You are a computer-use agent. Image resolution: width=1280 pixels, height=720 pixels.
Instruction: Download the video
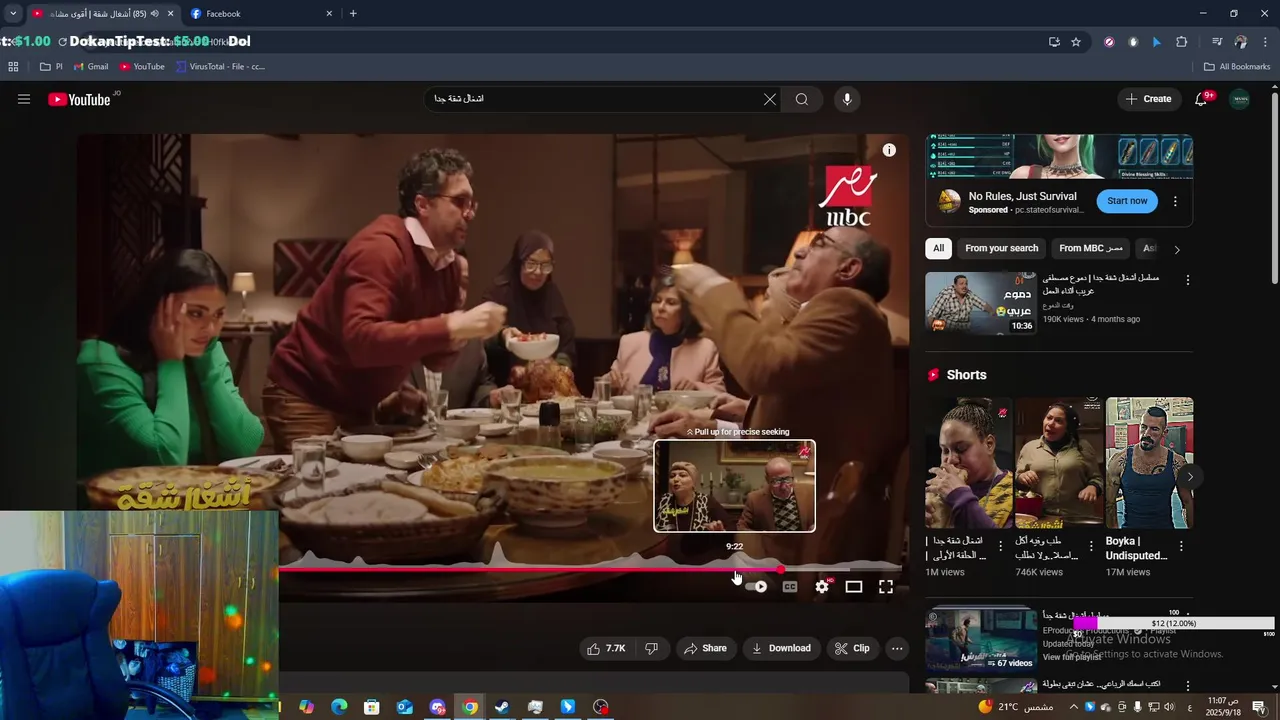[781, 648]
